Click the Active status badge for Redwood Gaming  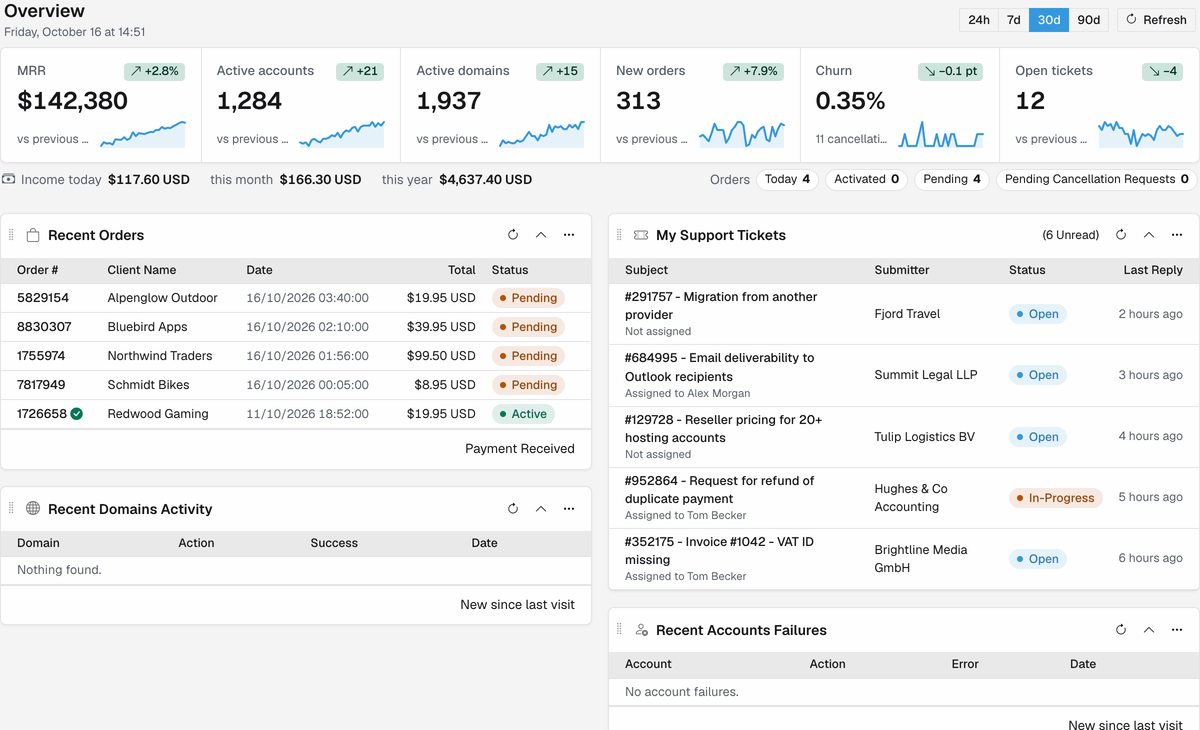(x=523, y=414)
